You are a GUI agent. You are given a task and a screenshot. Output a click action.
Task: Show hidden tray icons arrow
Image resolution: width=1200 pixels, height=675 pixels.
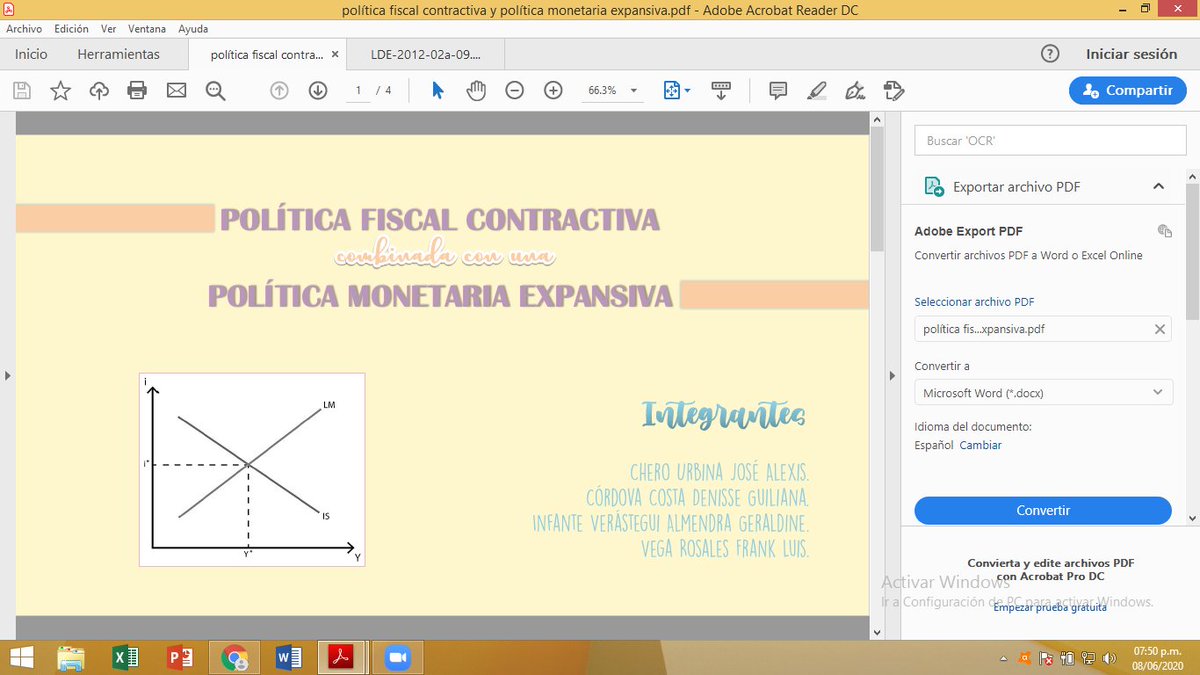click(1004, 658)
